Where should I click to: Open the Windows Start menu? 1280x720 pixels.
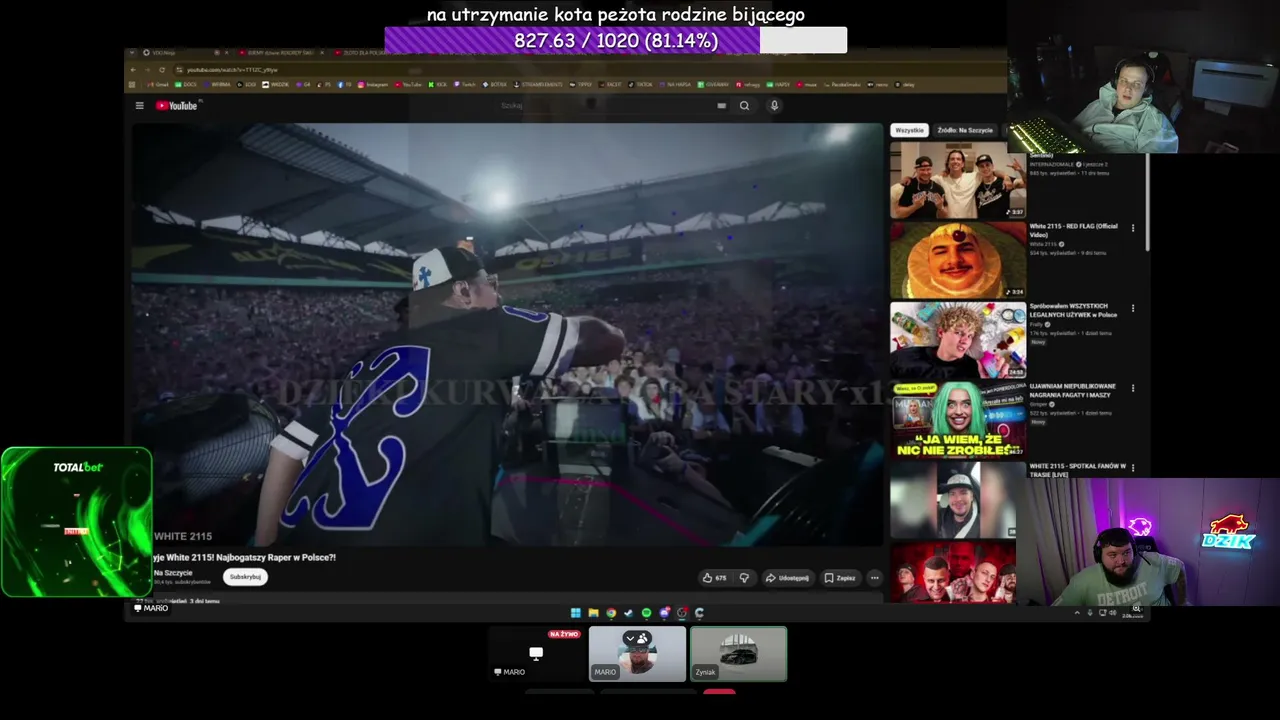click(x=575, y=613)
